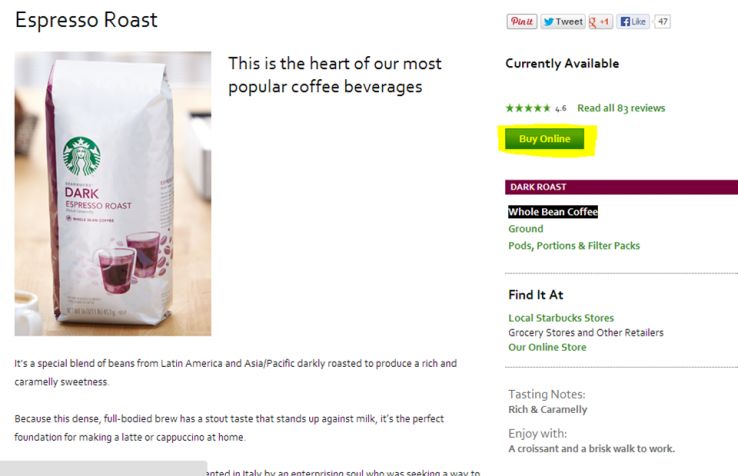Open the Read all 83 reviews link
The width and height of the screenshot is (738, 476).
(x=620, y=108)
